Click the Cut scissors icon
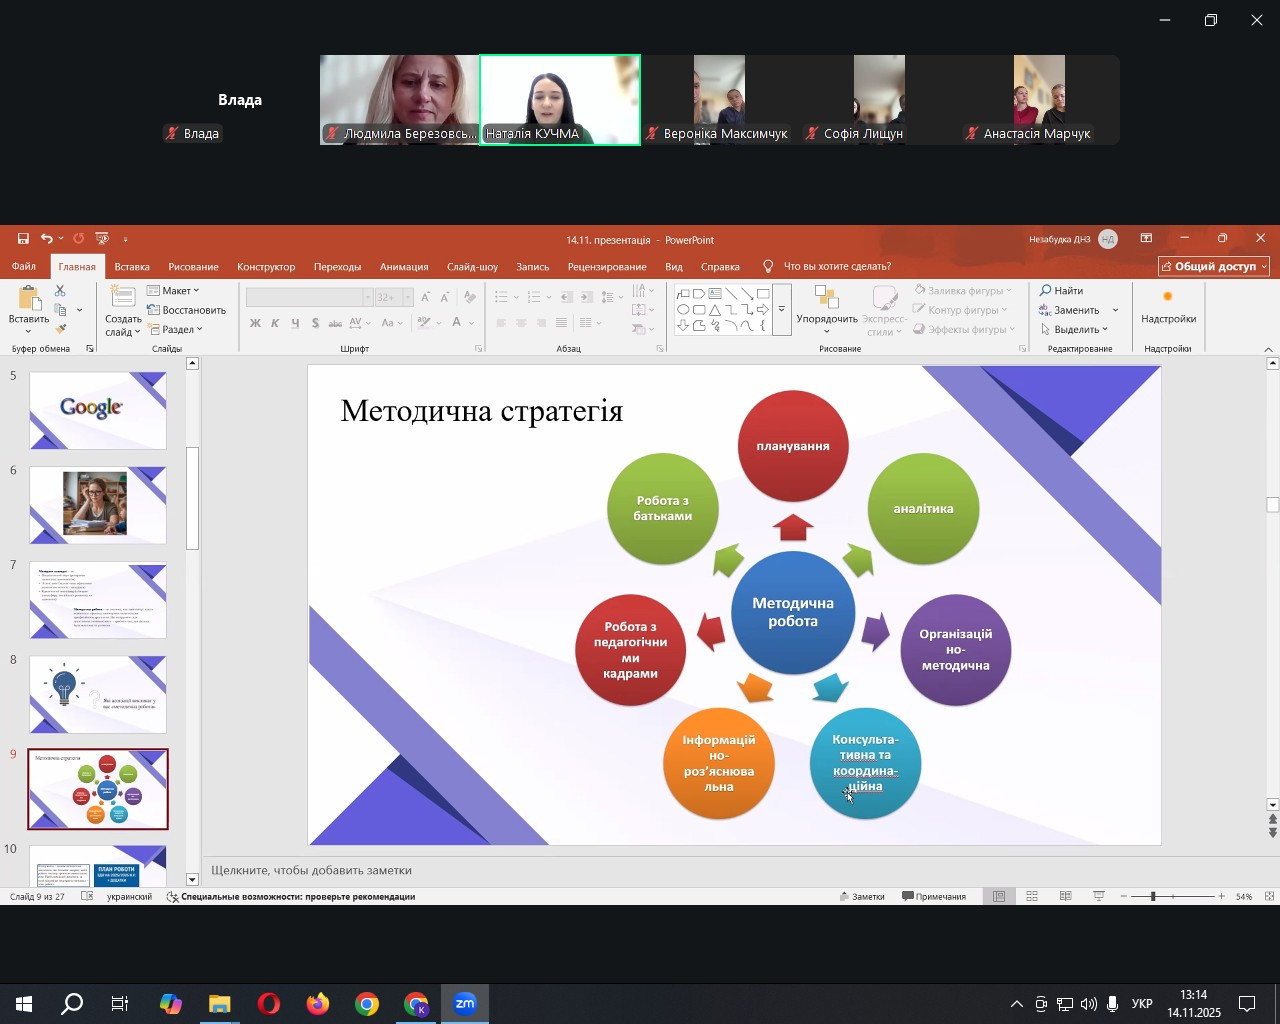1280x1024 pixels. point(60,291)
